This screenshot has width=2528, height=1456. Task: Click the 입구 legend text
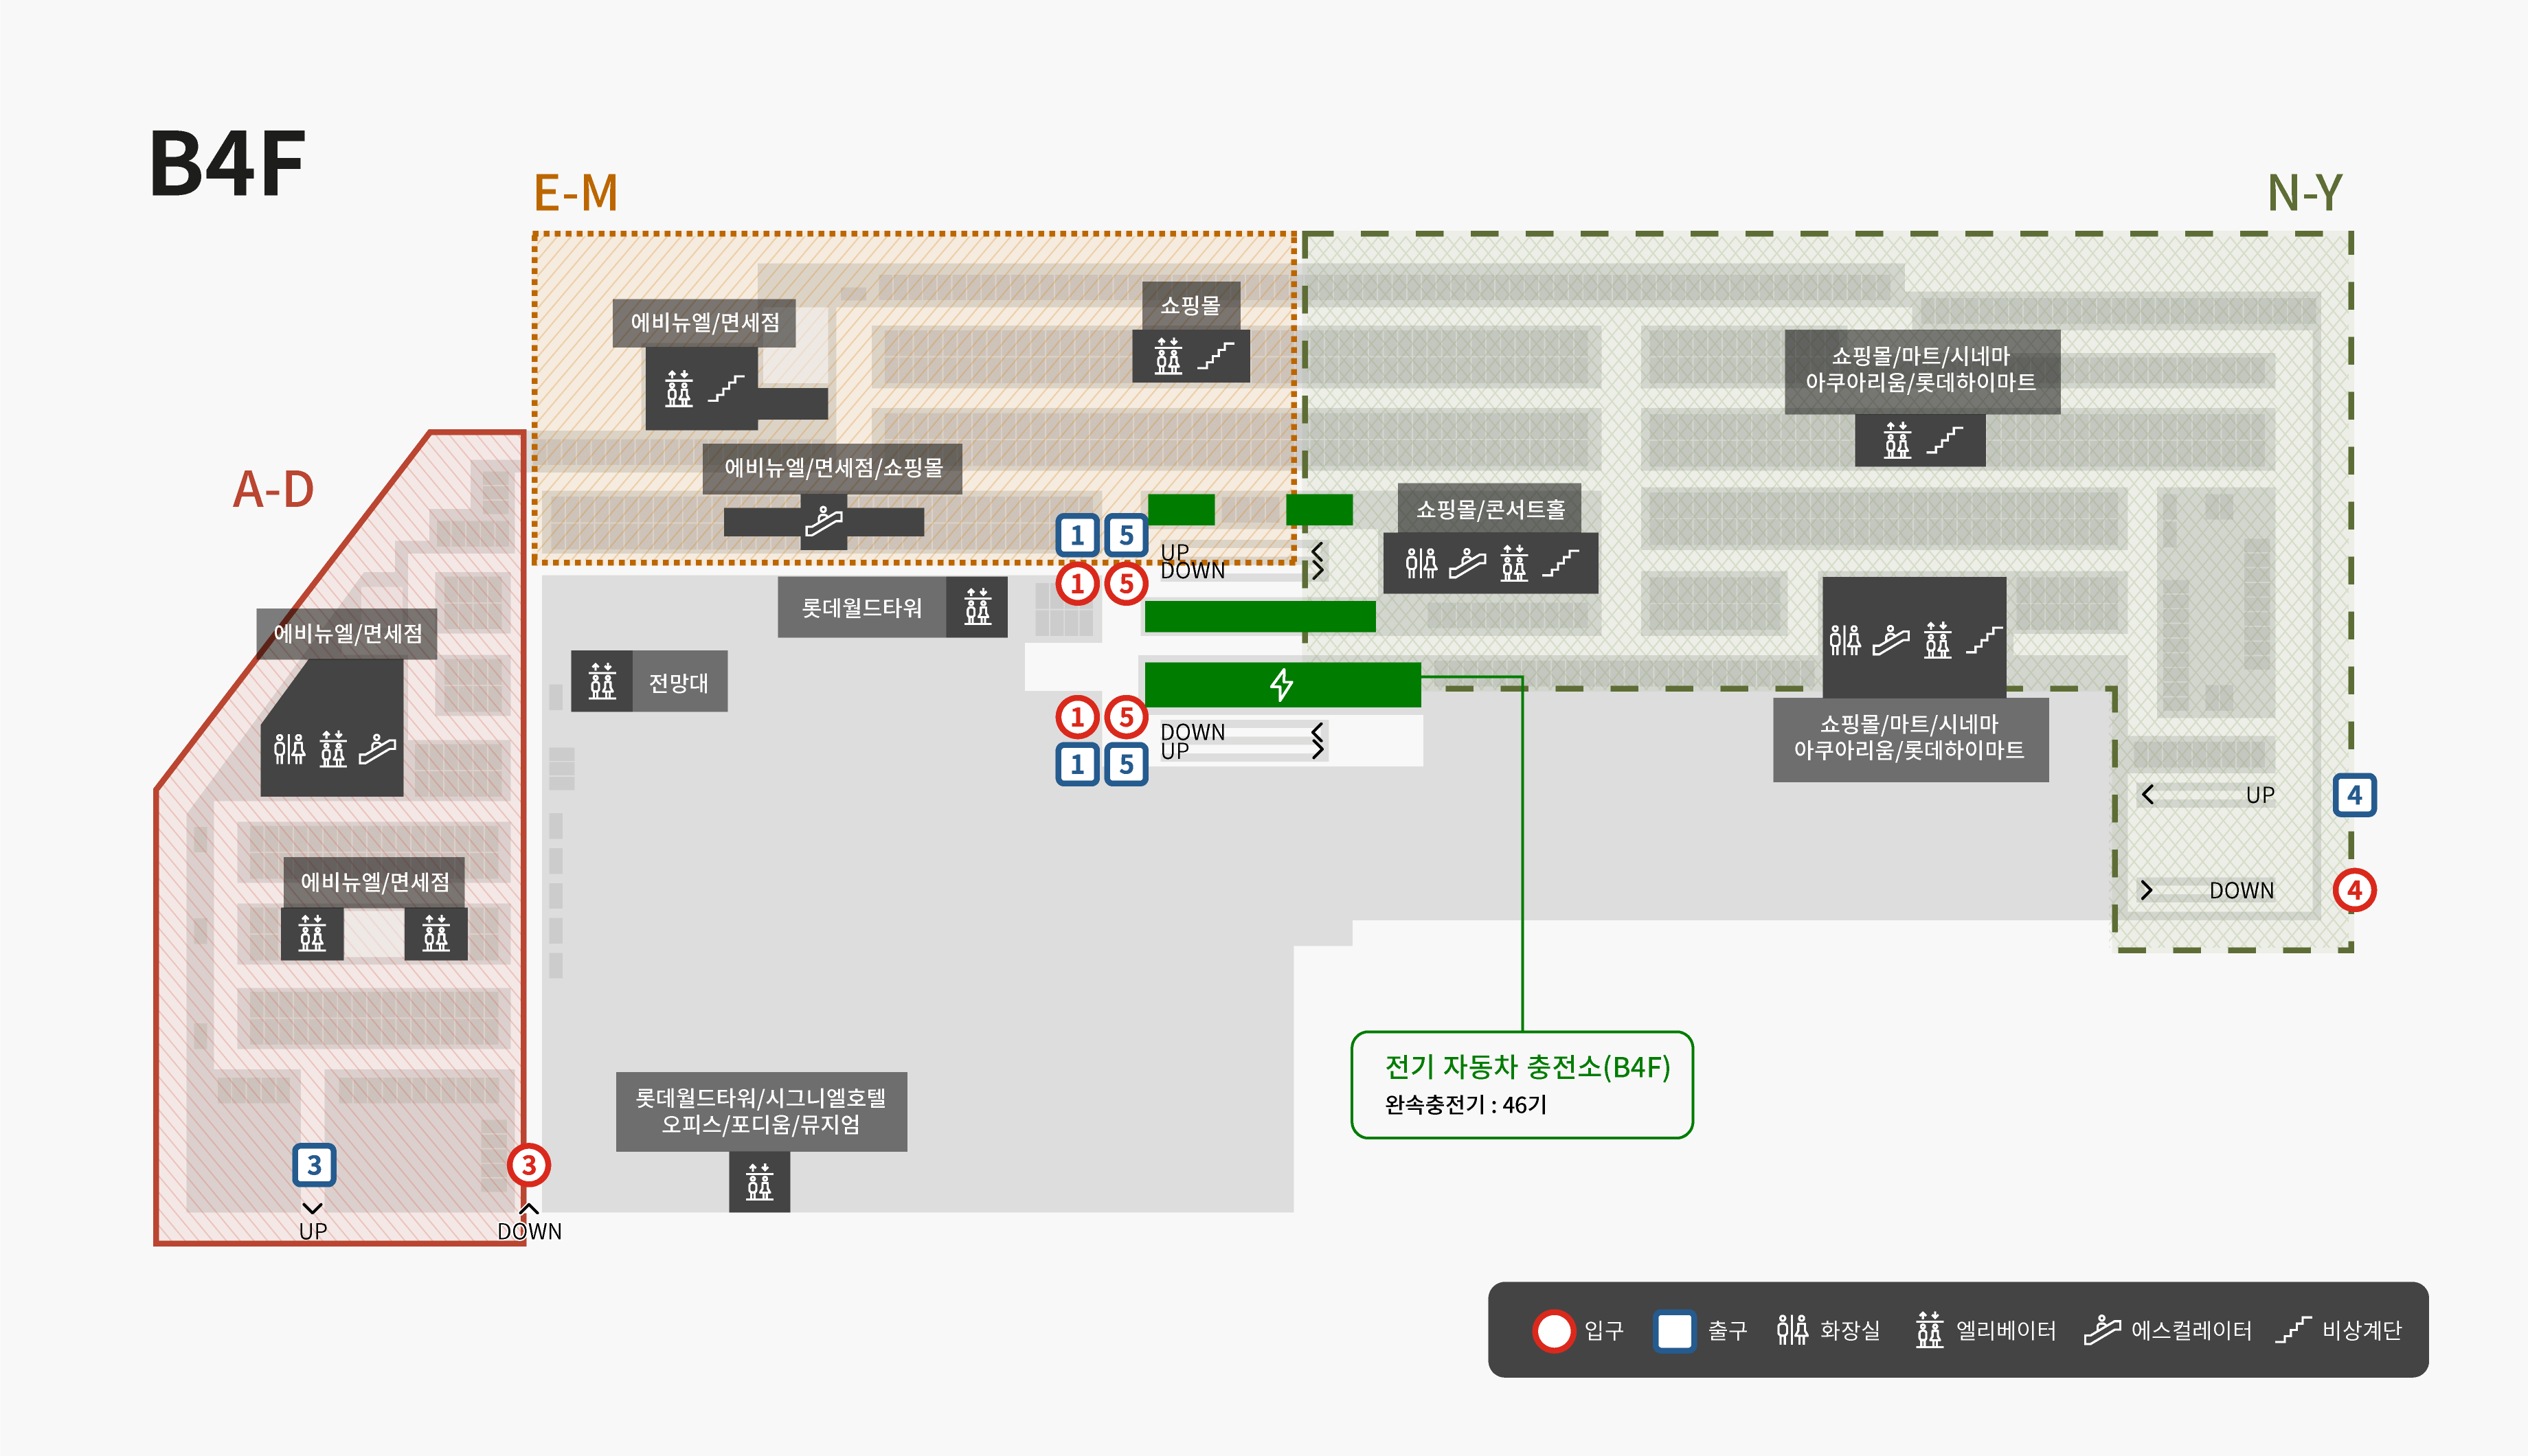(1604, 1330)
